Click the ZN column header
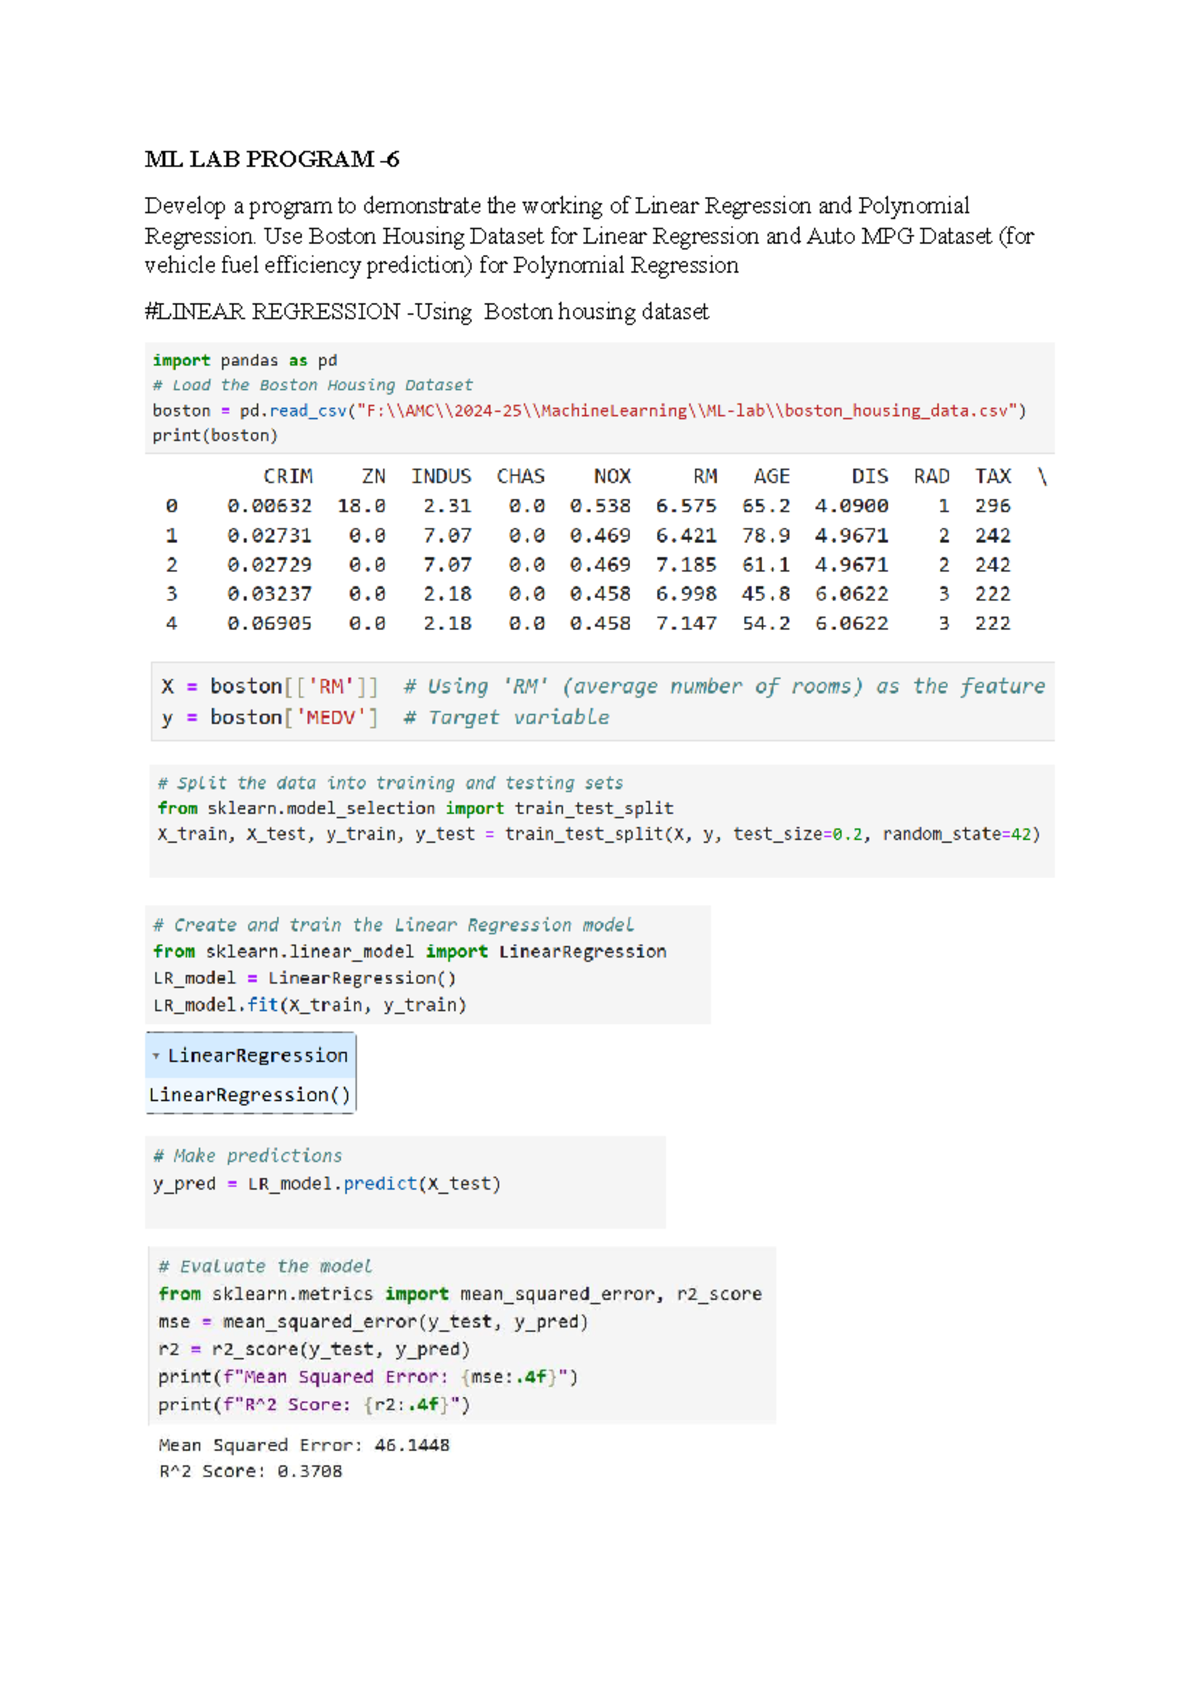This screenshot has width=1200, height=1696. 374,477
